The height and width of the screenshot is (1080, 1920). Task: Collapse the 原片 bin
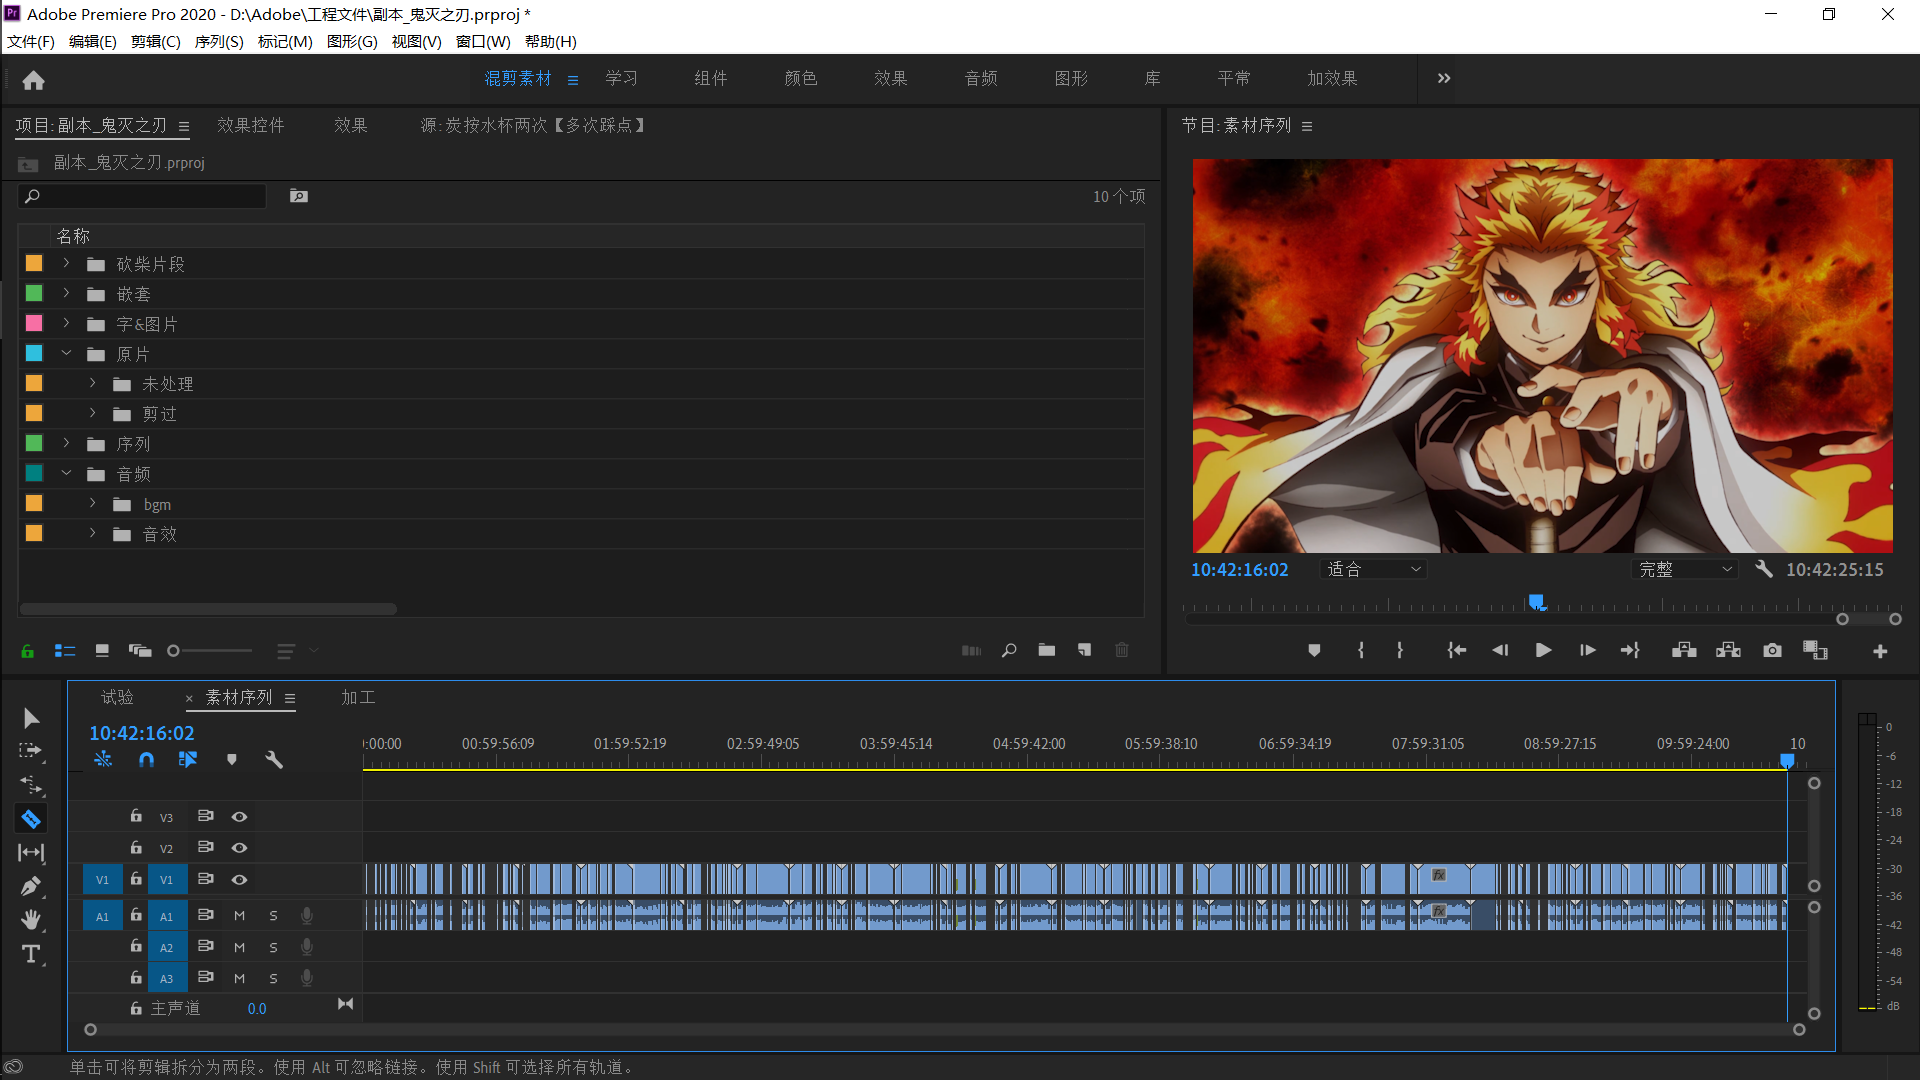coord(66,354)
